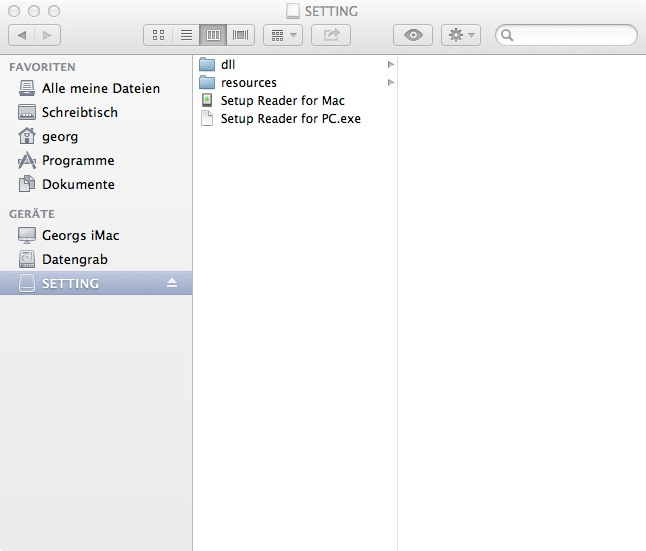Screen dimensions: 646x551
Task: Select Setup Reader for Mac
Action: 295,101
